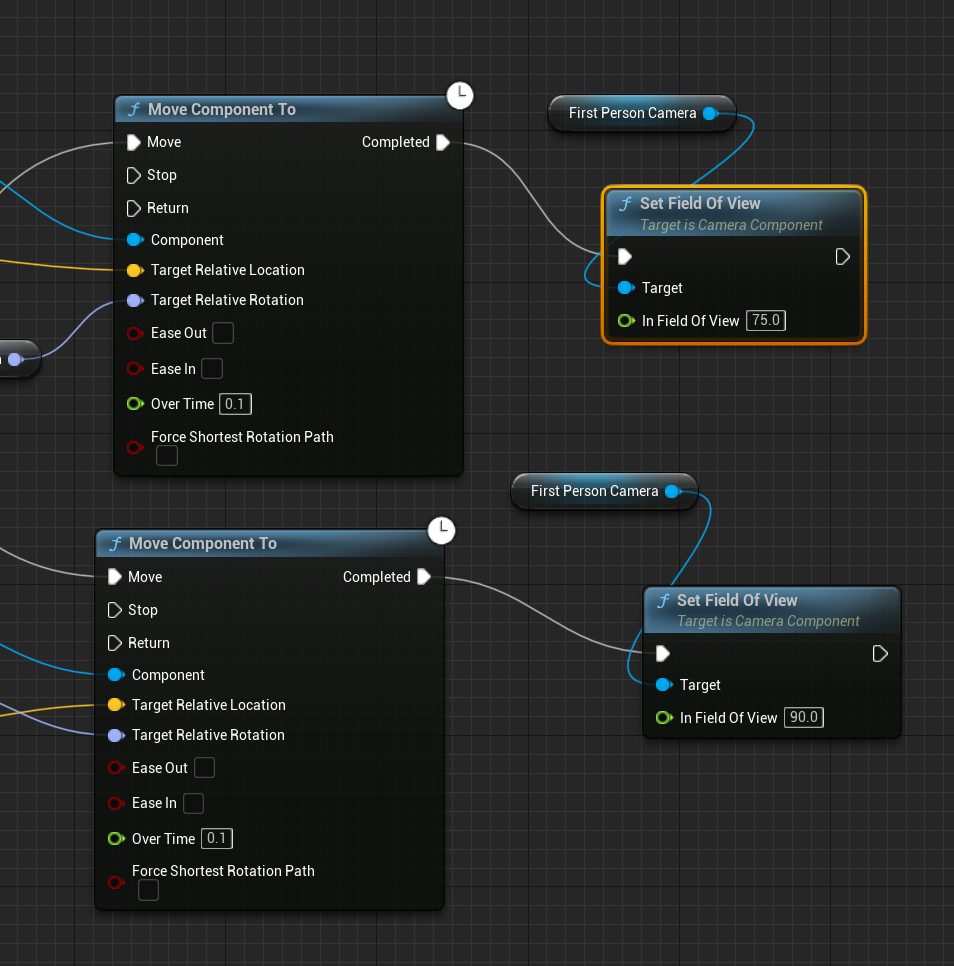Screen dimensions: 954x966
Task: Toggle Force Shortest Rotation Path on lower node
Action: (148, 890)
